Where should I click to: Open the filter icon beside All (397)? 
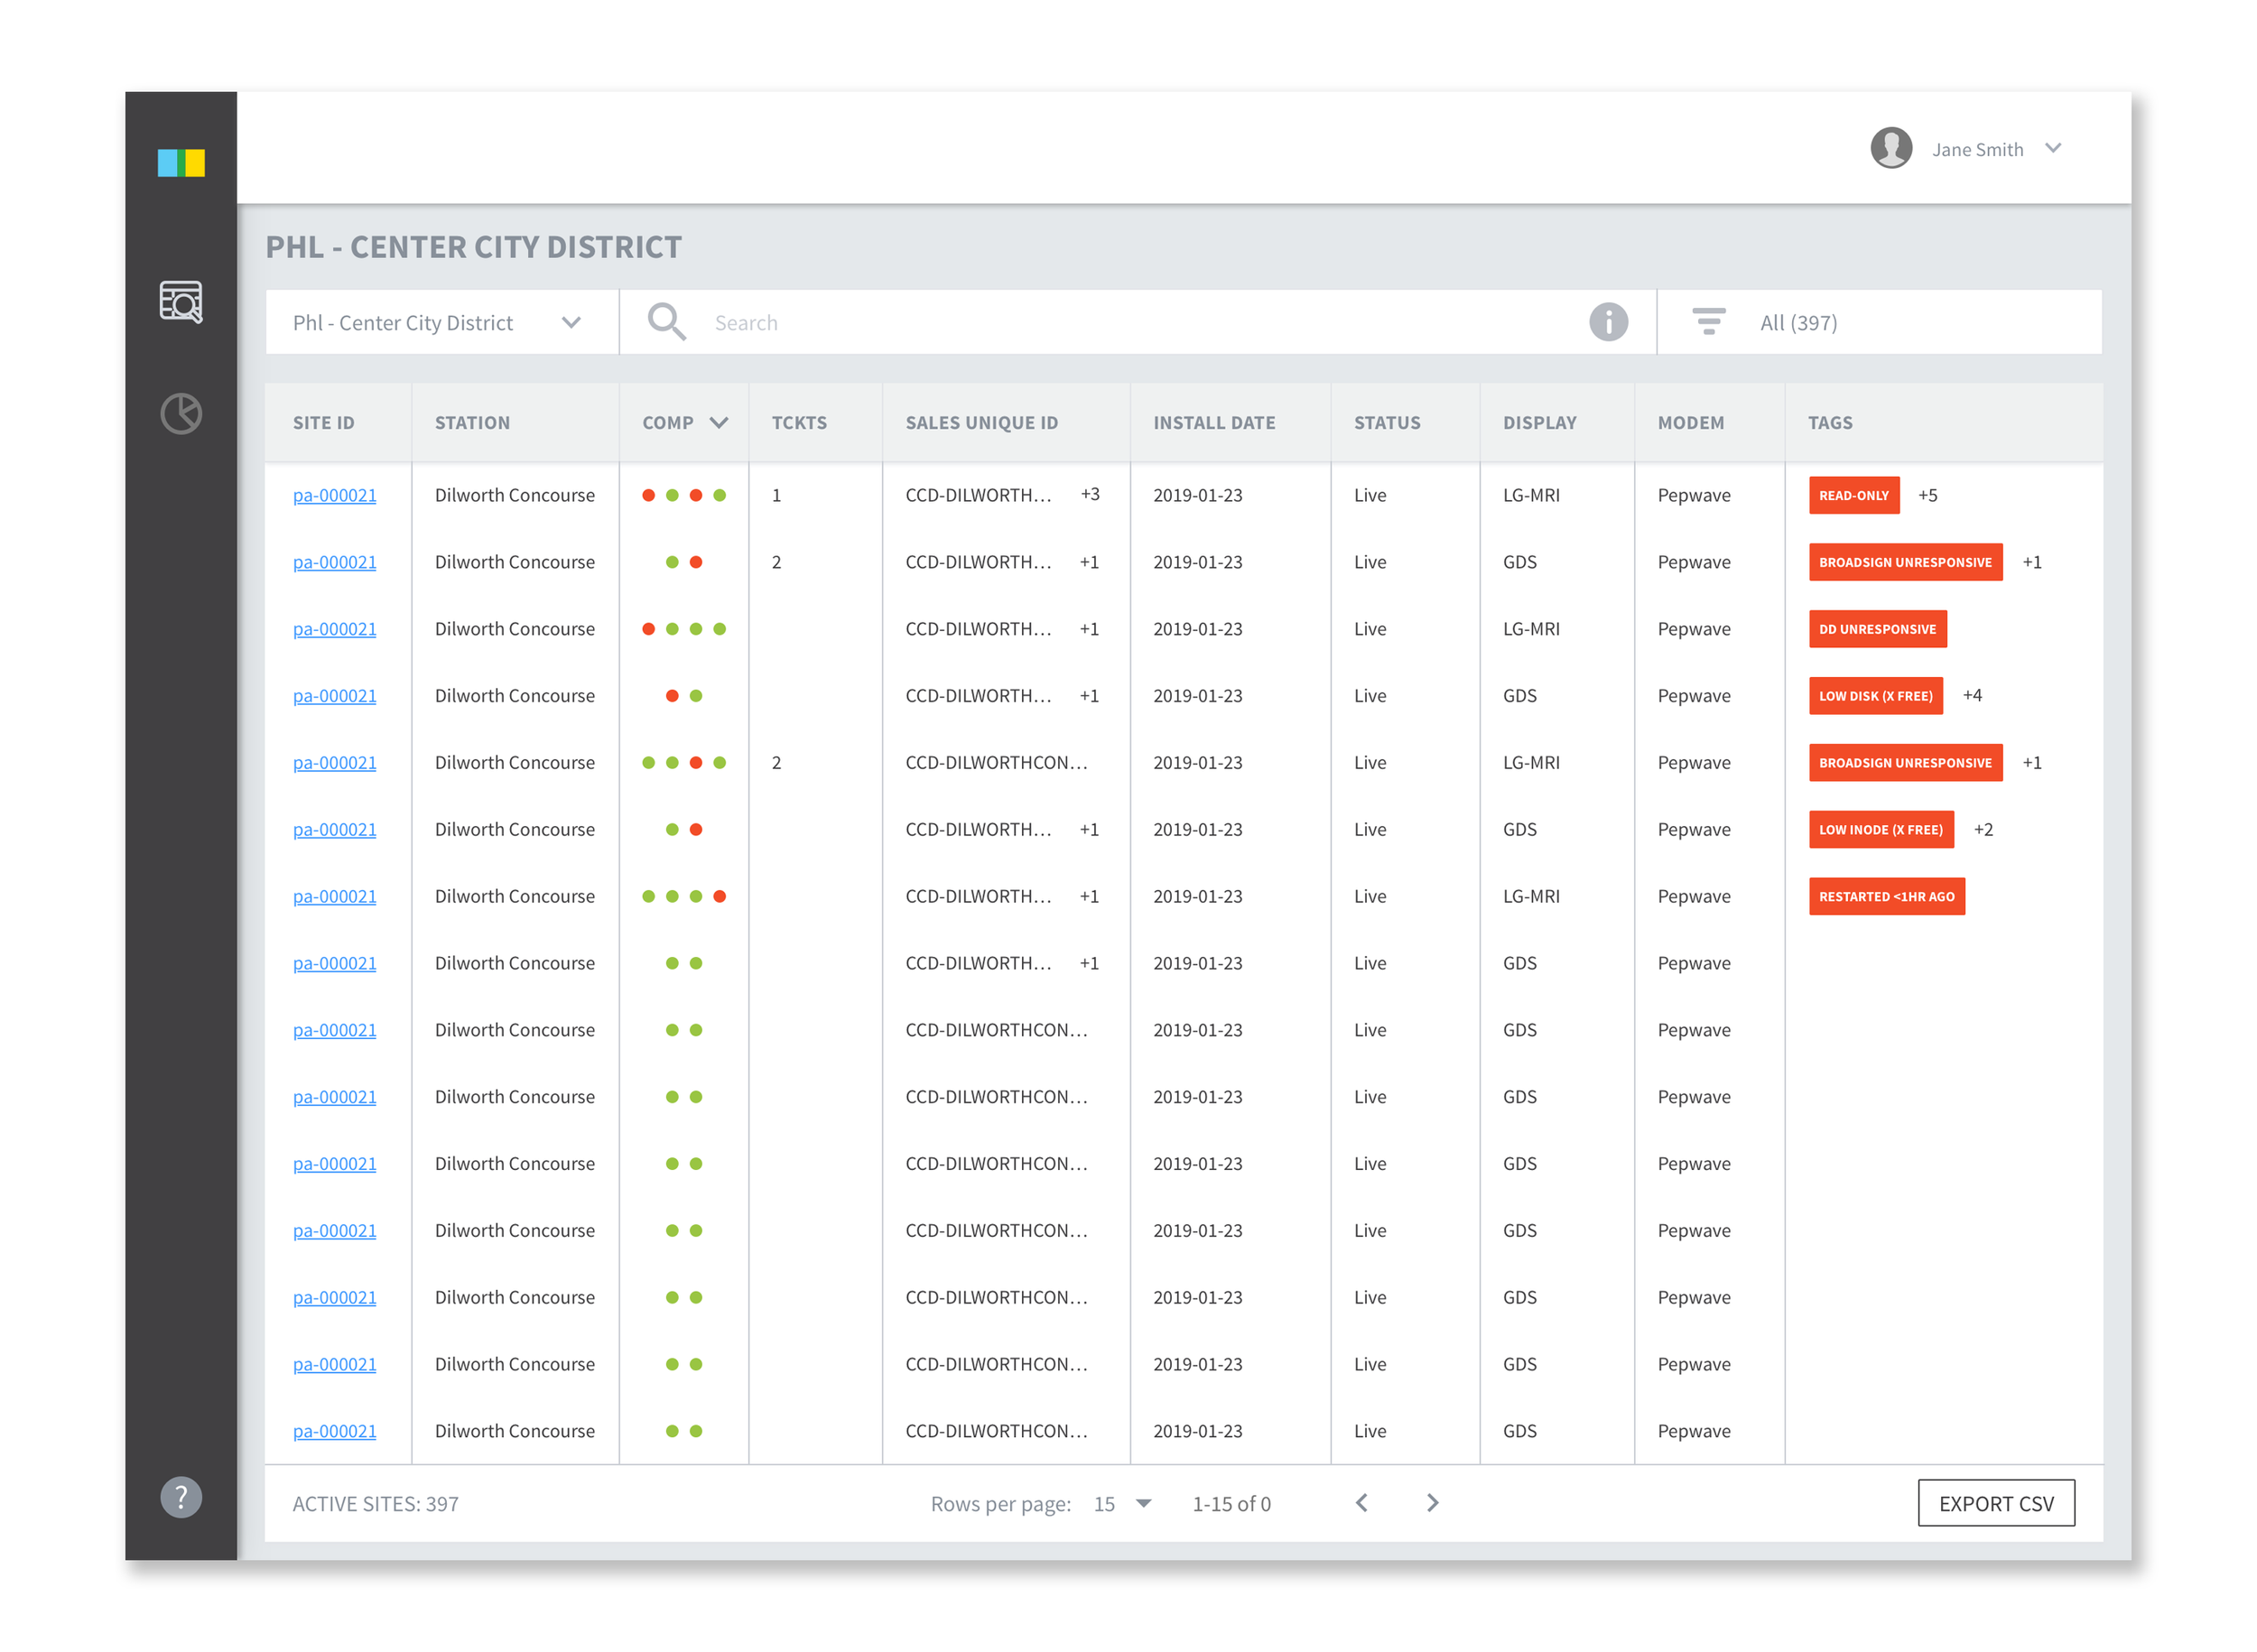point(1708,322)
